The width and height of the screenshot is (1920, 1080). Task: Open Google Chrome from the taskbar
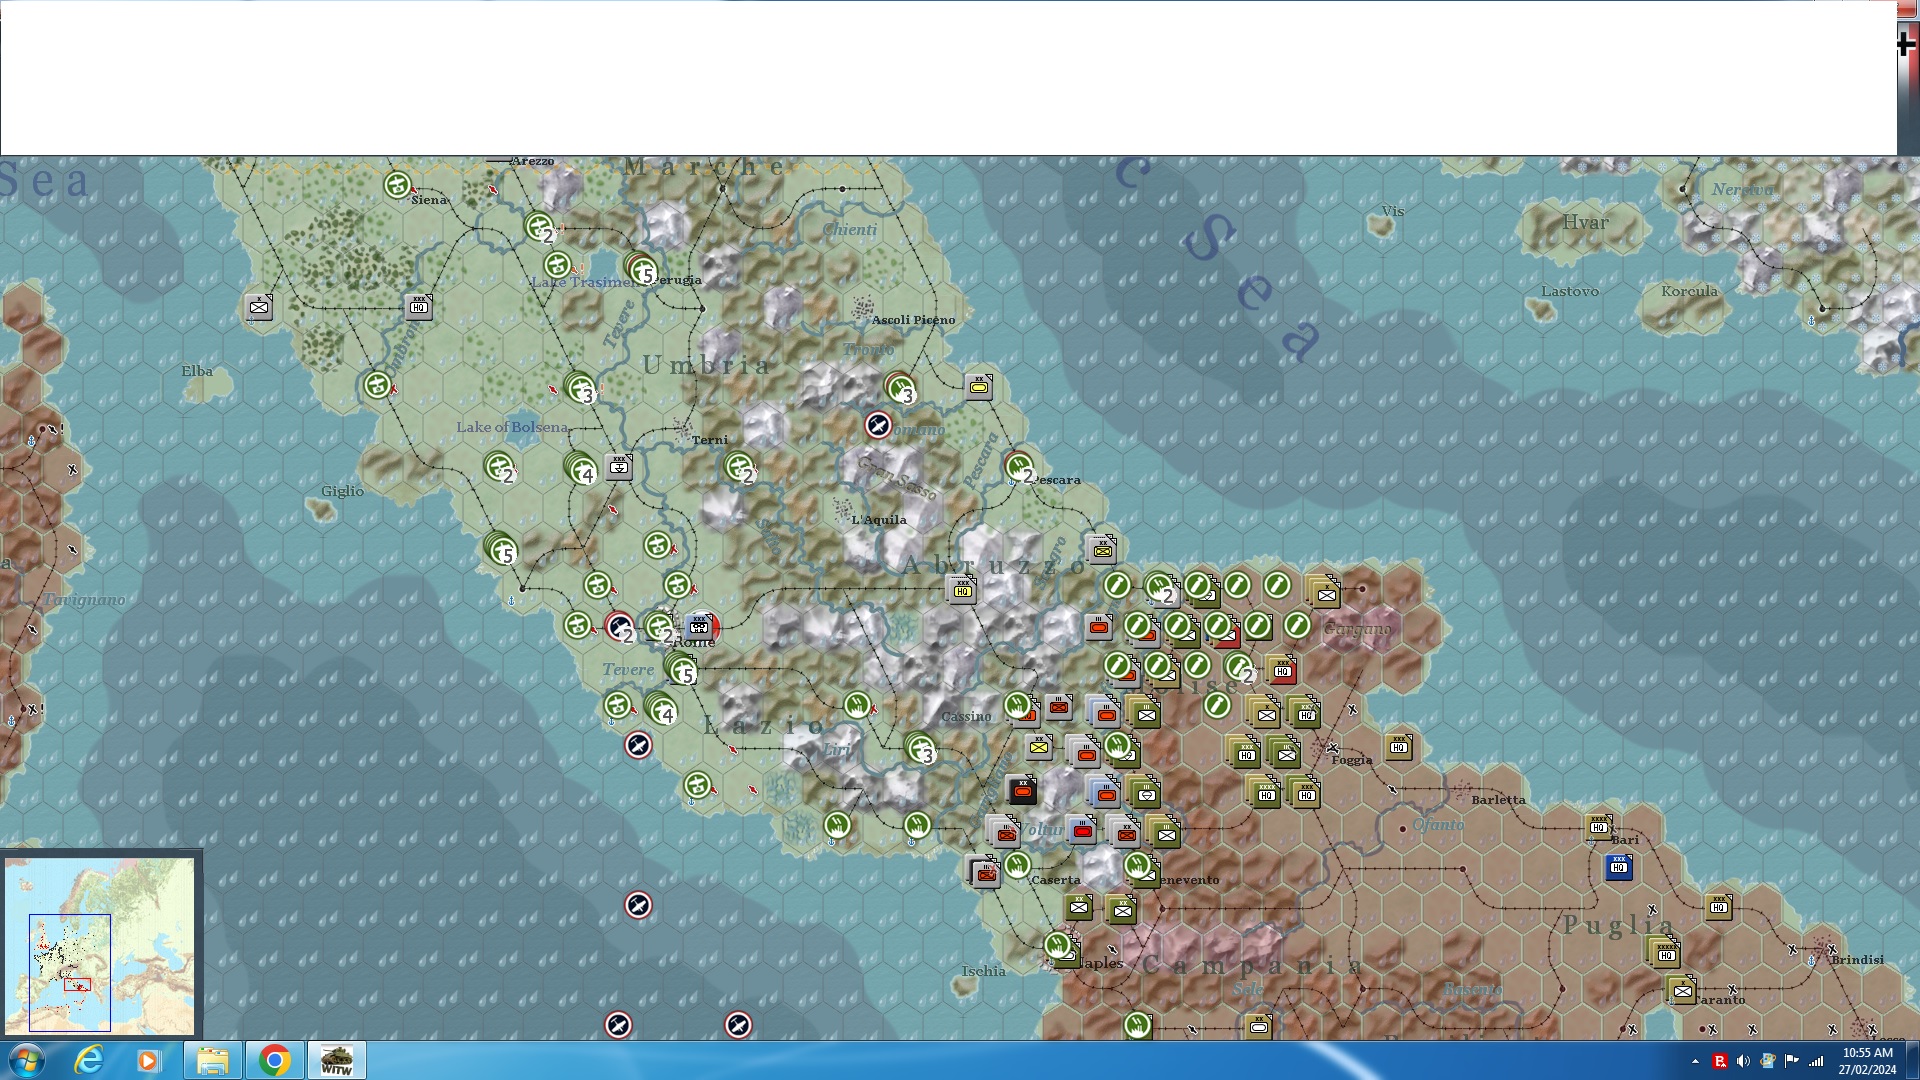[274, 1060]
